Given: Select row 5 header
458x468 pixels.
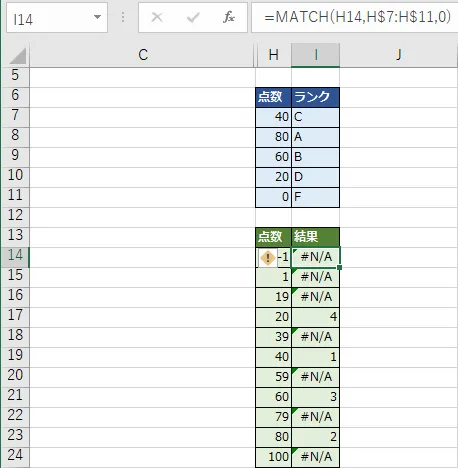Looking at the screenshot, I should pyautogui.click(x=15, y=77).
